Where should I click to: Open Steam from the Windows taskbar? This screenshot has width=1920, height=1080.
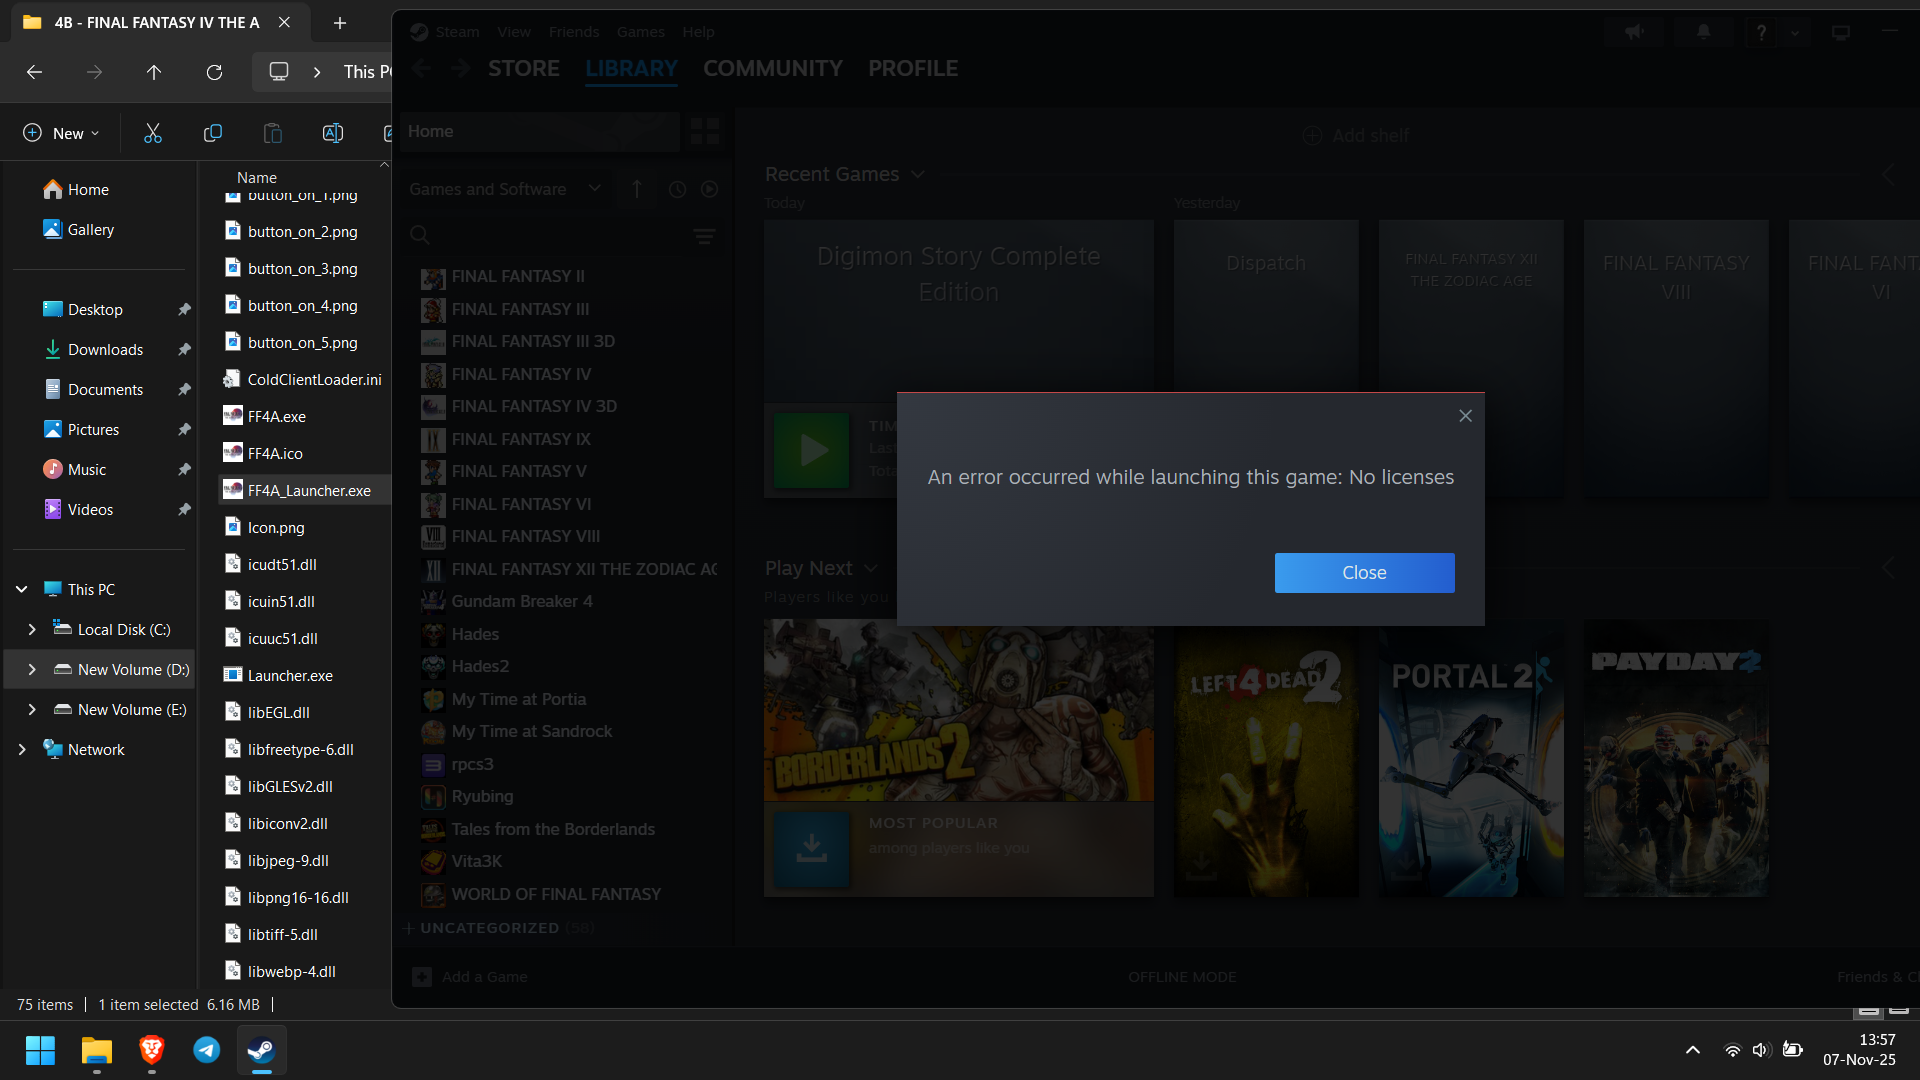pos(261,1050)
